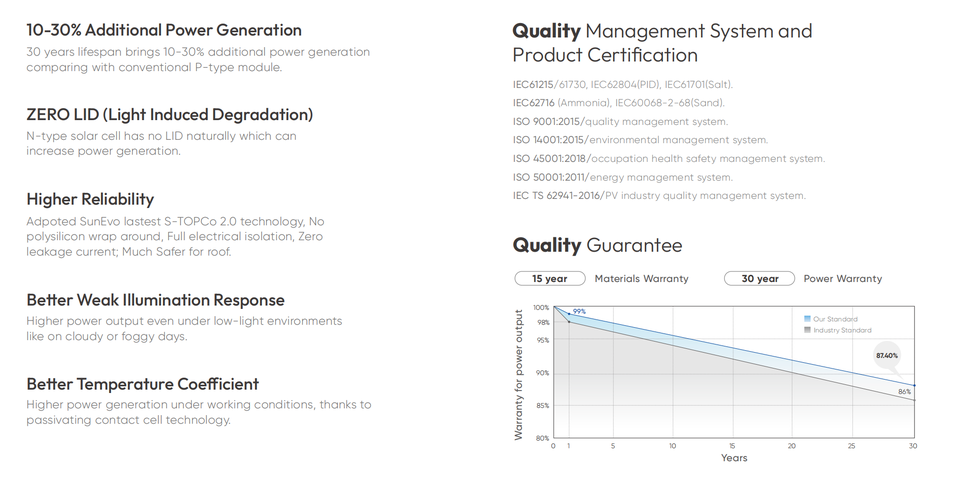Click the IEC TS 62941-2016 certification line
Image resolution: width=960 pixels, height=491 pixels.
point(658,196)
